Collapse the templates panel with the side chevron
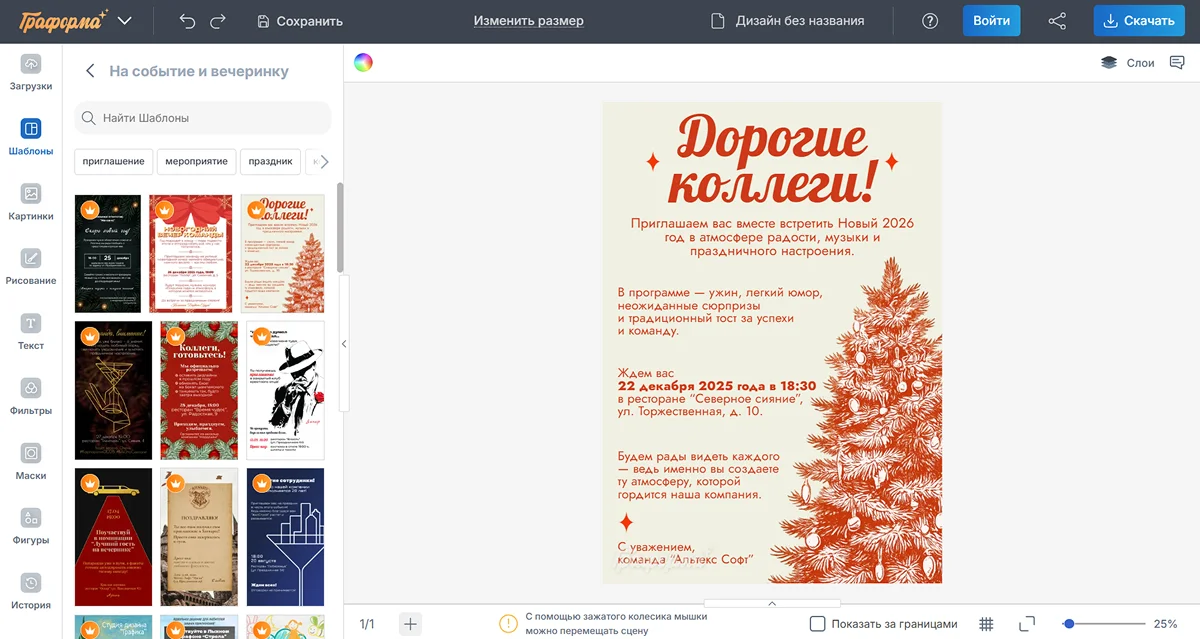The width and height of the screenshot is (1200, 639). 343,343
